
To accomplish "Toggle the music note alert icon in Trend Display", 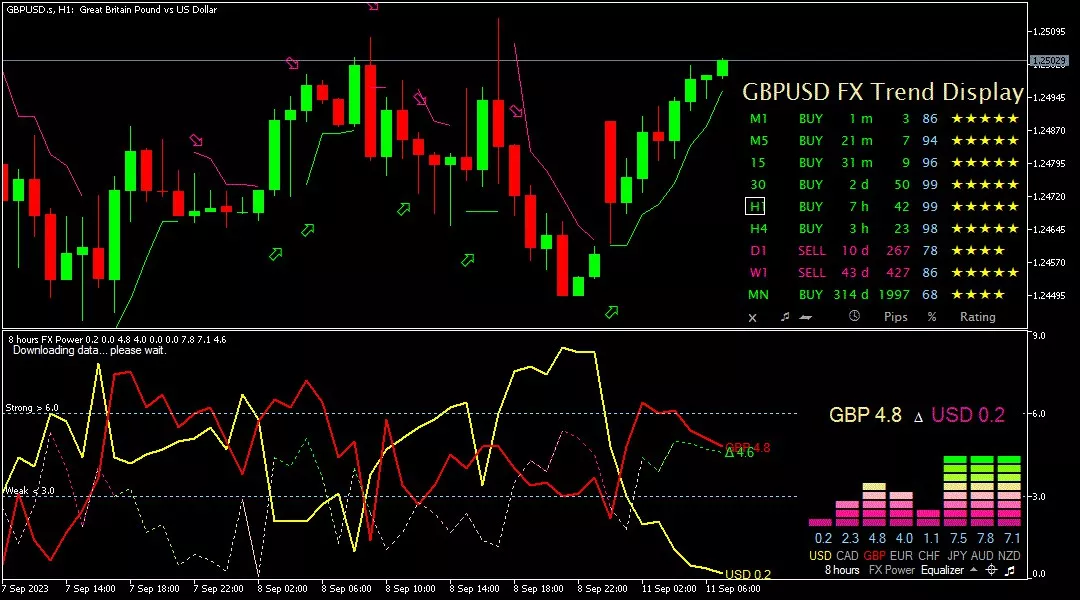I will tap(785, 317).
